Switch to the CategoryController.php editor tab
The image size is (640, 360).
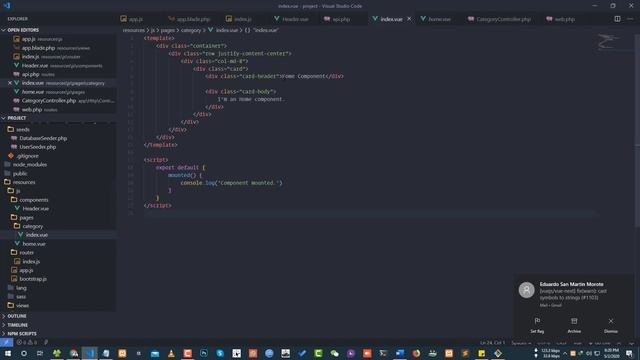(x=503, y=19)
